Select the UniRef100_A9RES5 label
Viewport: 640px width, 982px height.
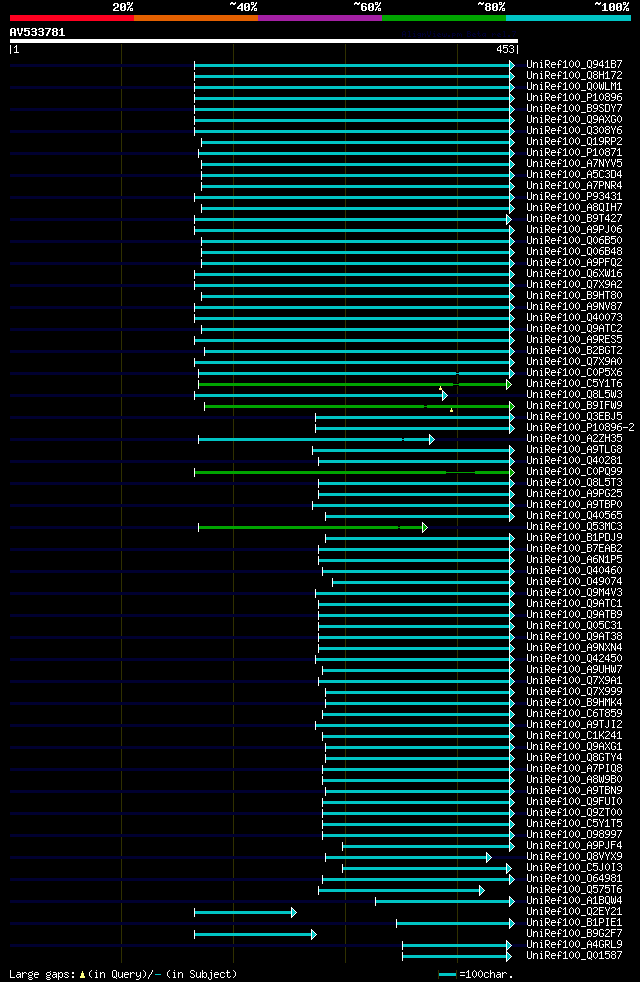coord(574,339)
